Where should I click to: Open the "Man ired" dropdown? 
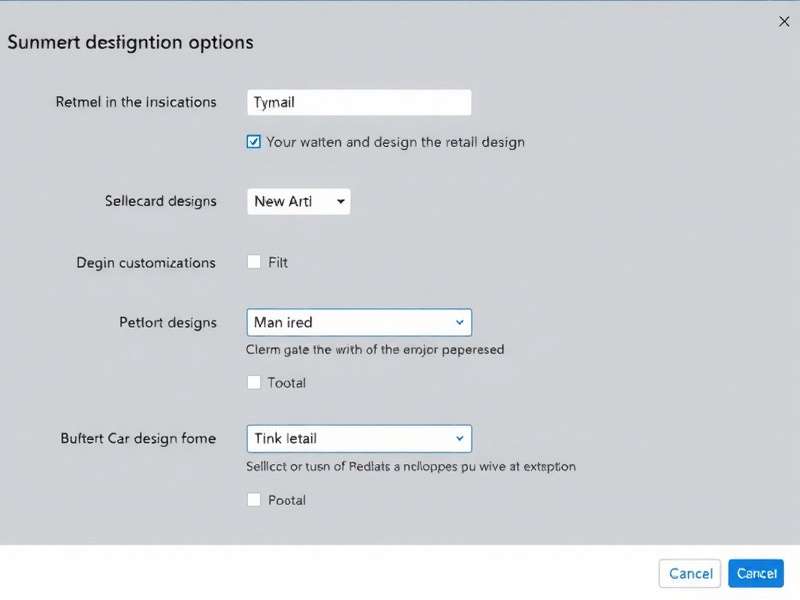[359, 322]
